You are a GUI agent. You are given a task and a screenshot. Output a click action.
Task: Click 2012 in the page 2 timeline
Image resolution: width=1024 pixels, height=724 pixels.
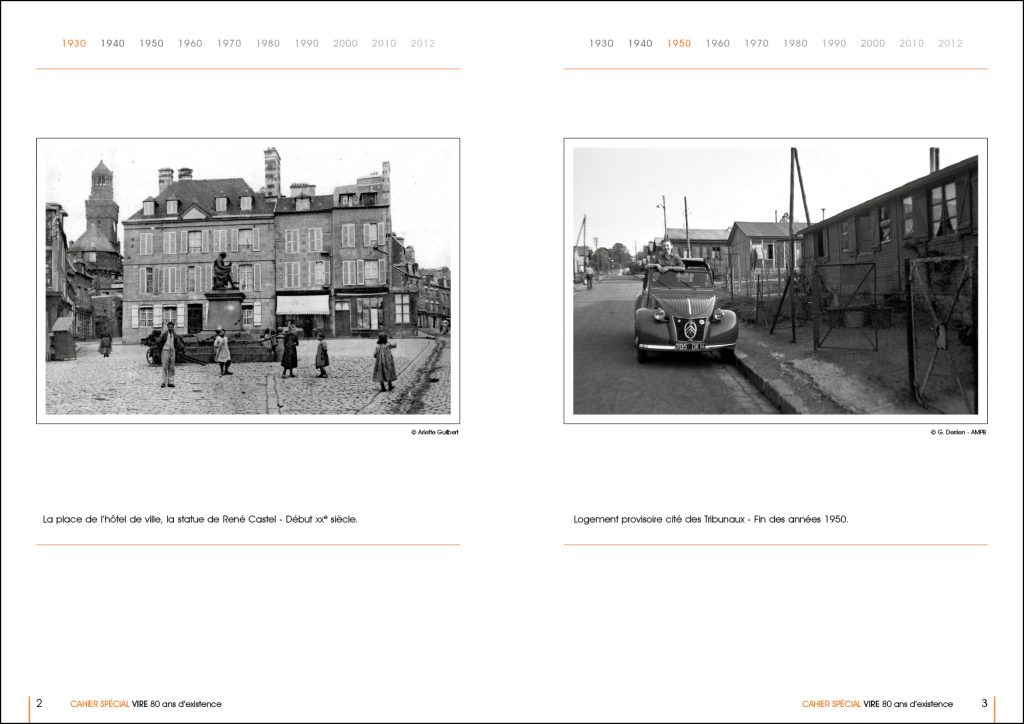423,44
